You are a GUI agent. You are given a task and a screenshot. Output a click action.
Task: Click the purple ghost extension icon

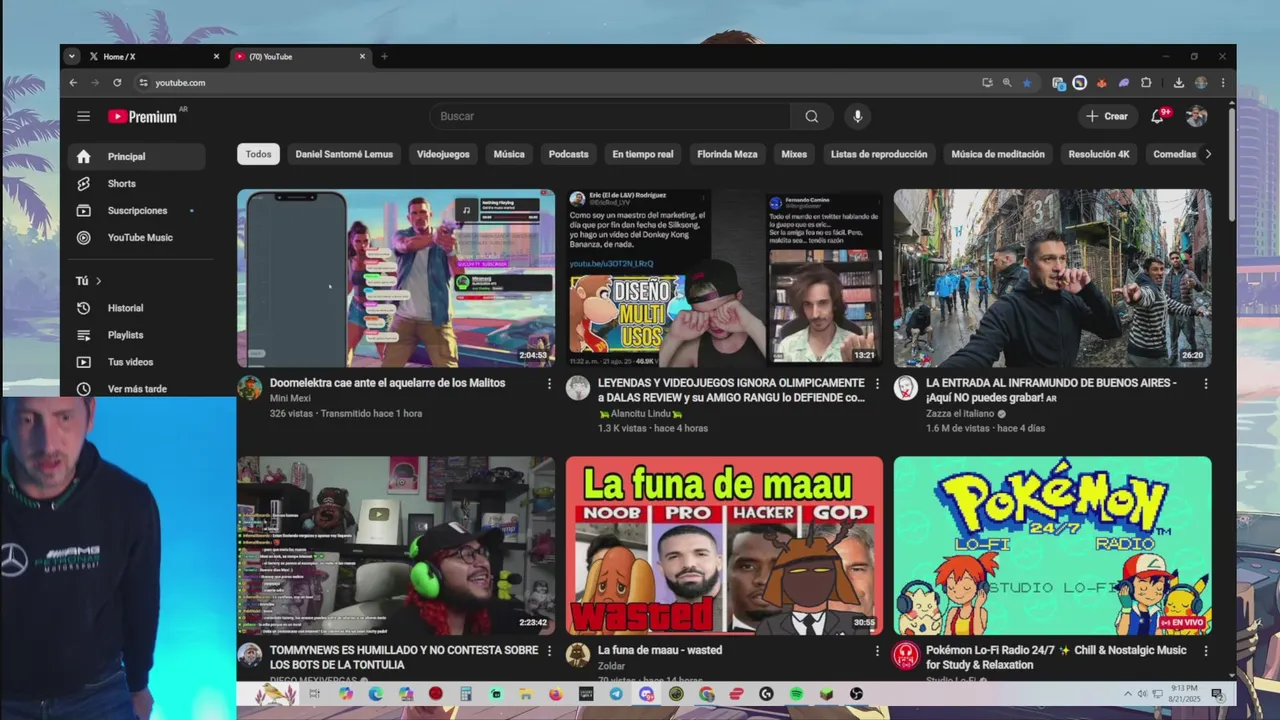(x=1124, y=83)
